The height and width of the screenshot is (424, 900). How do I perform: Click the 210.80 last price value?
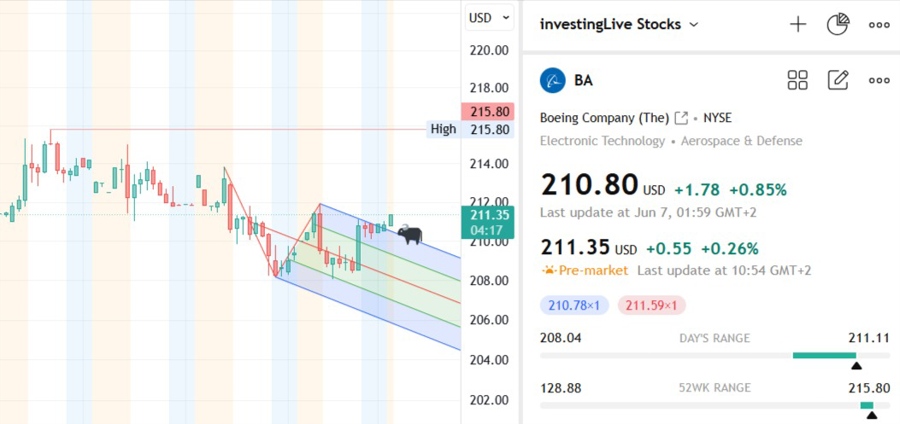tap(589, 185)
